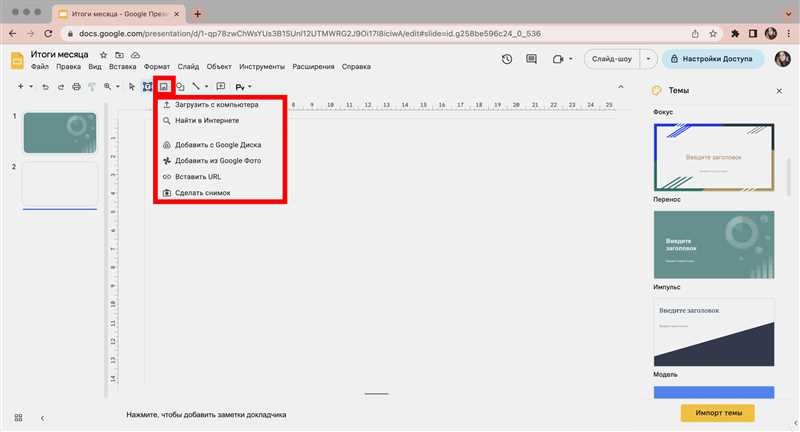Click the zoom magnifier tool
The width and height of the screenshot is (800, 432).
(108, 87)
